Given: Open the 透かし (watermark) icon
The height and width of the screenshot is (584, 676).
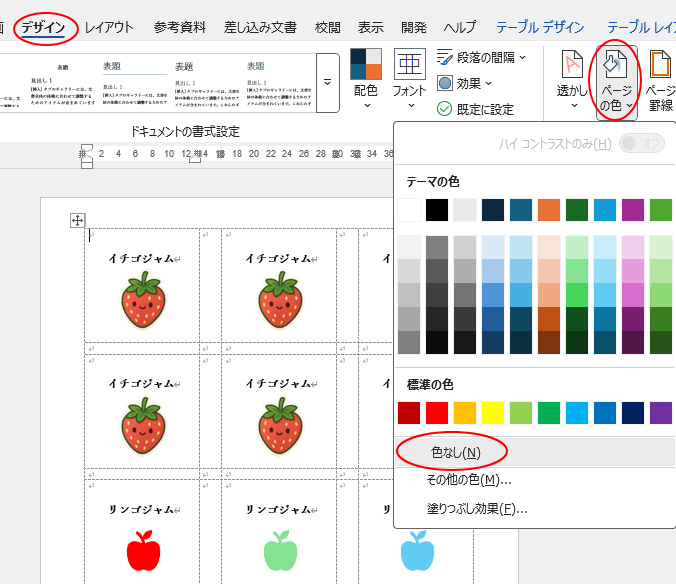Looking at the screenshot, I should pos(572,65).
